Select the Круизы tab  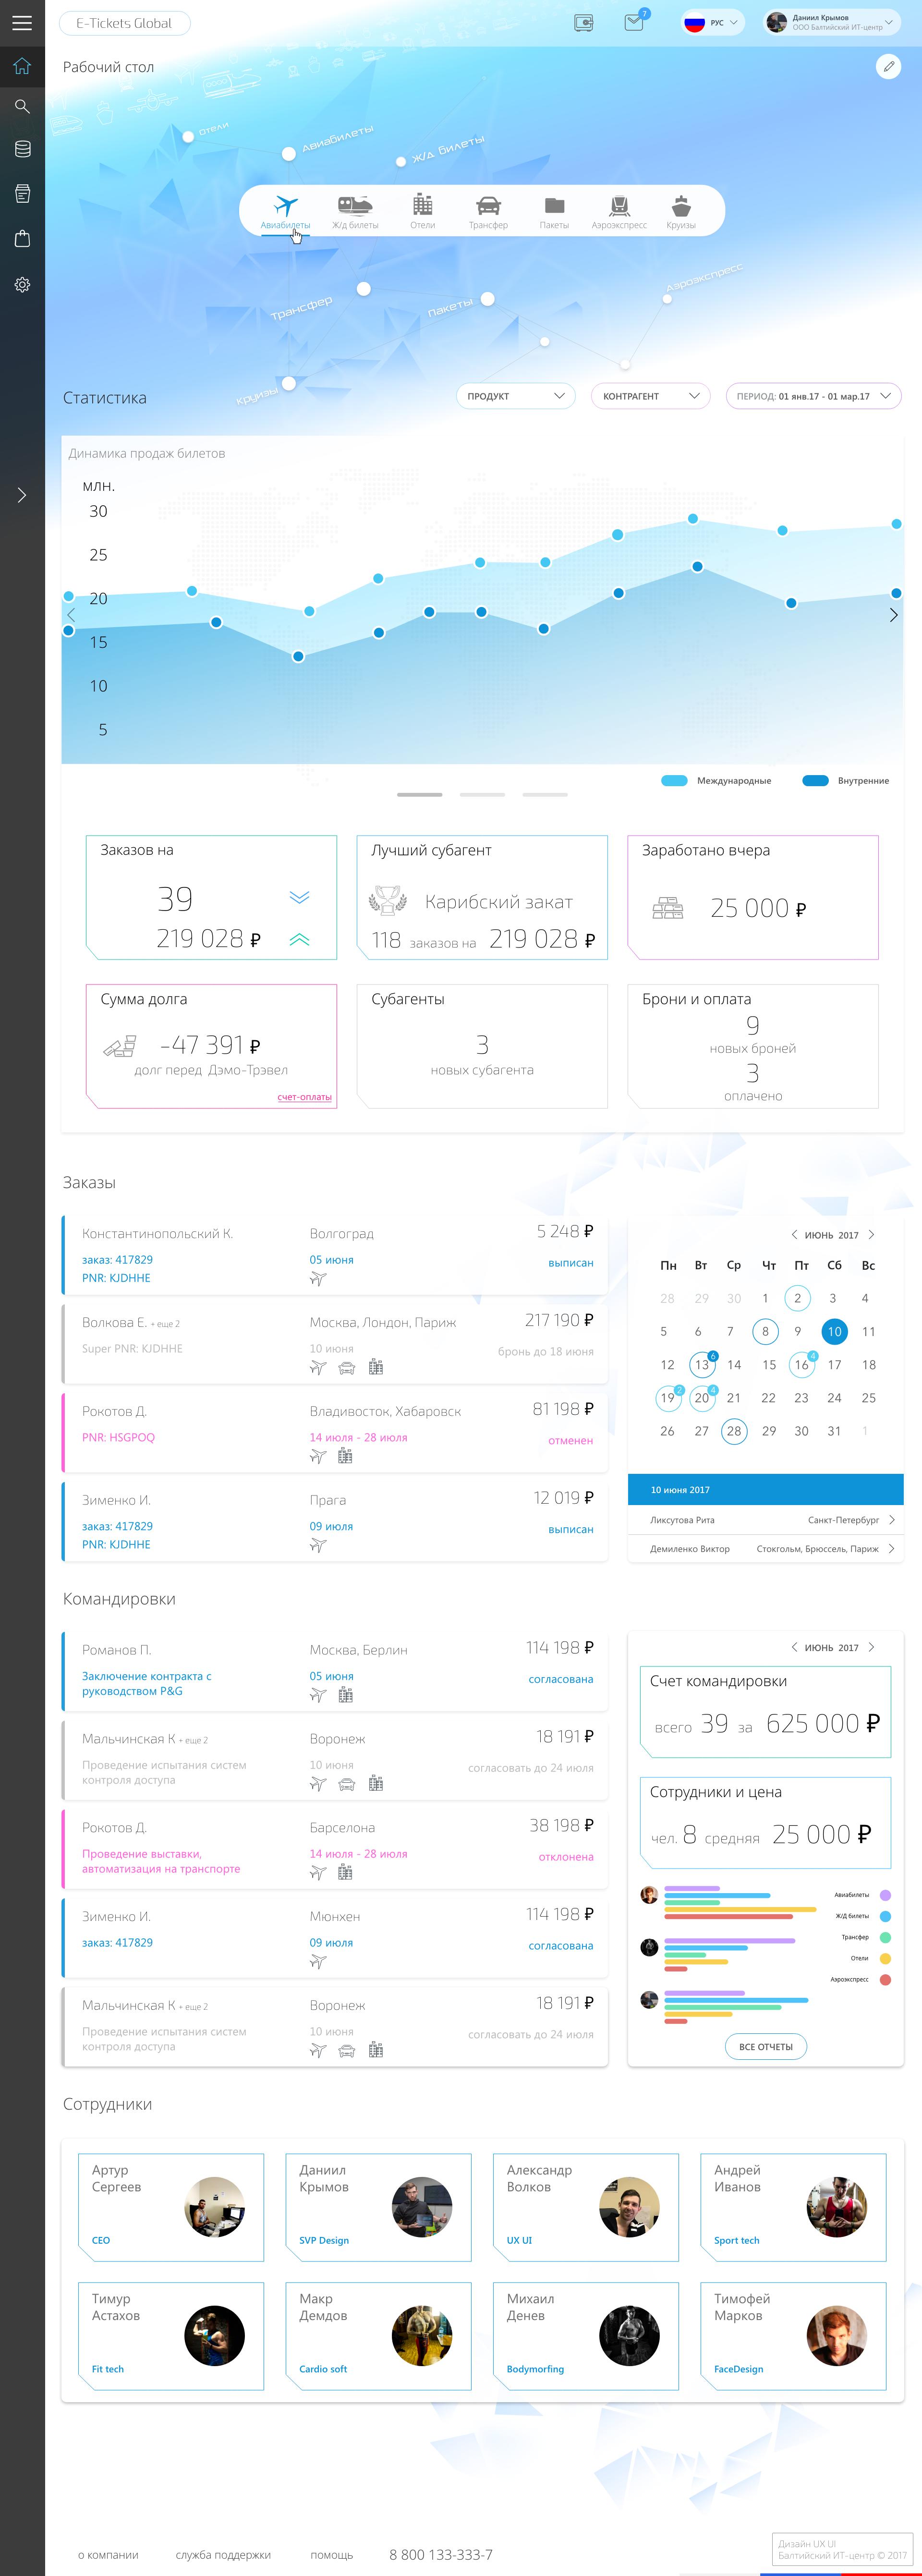point(681,211)
